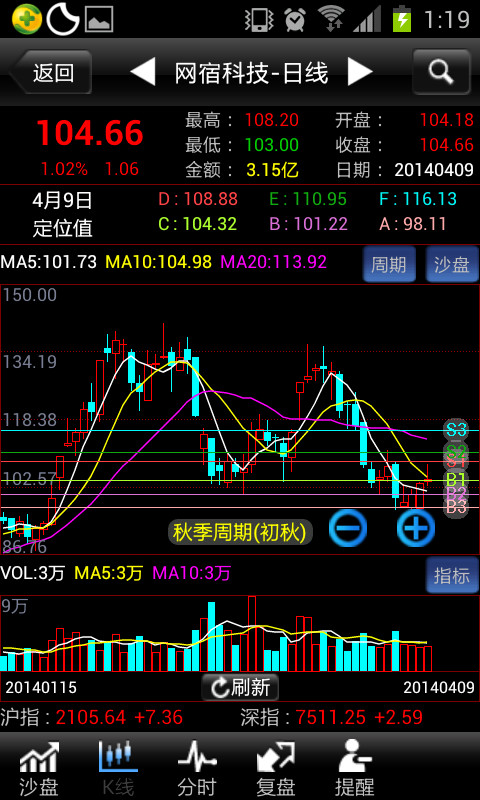Open the picture notification icon
The height and width of the screenshot is (800, 480).
pyautogui.click(x=99, y=19)
